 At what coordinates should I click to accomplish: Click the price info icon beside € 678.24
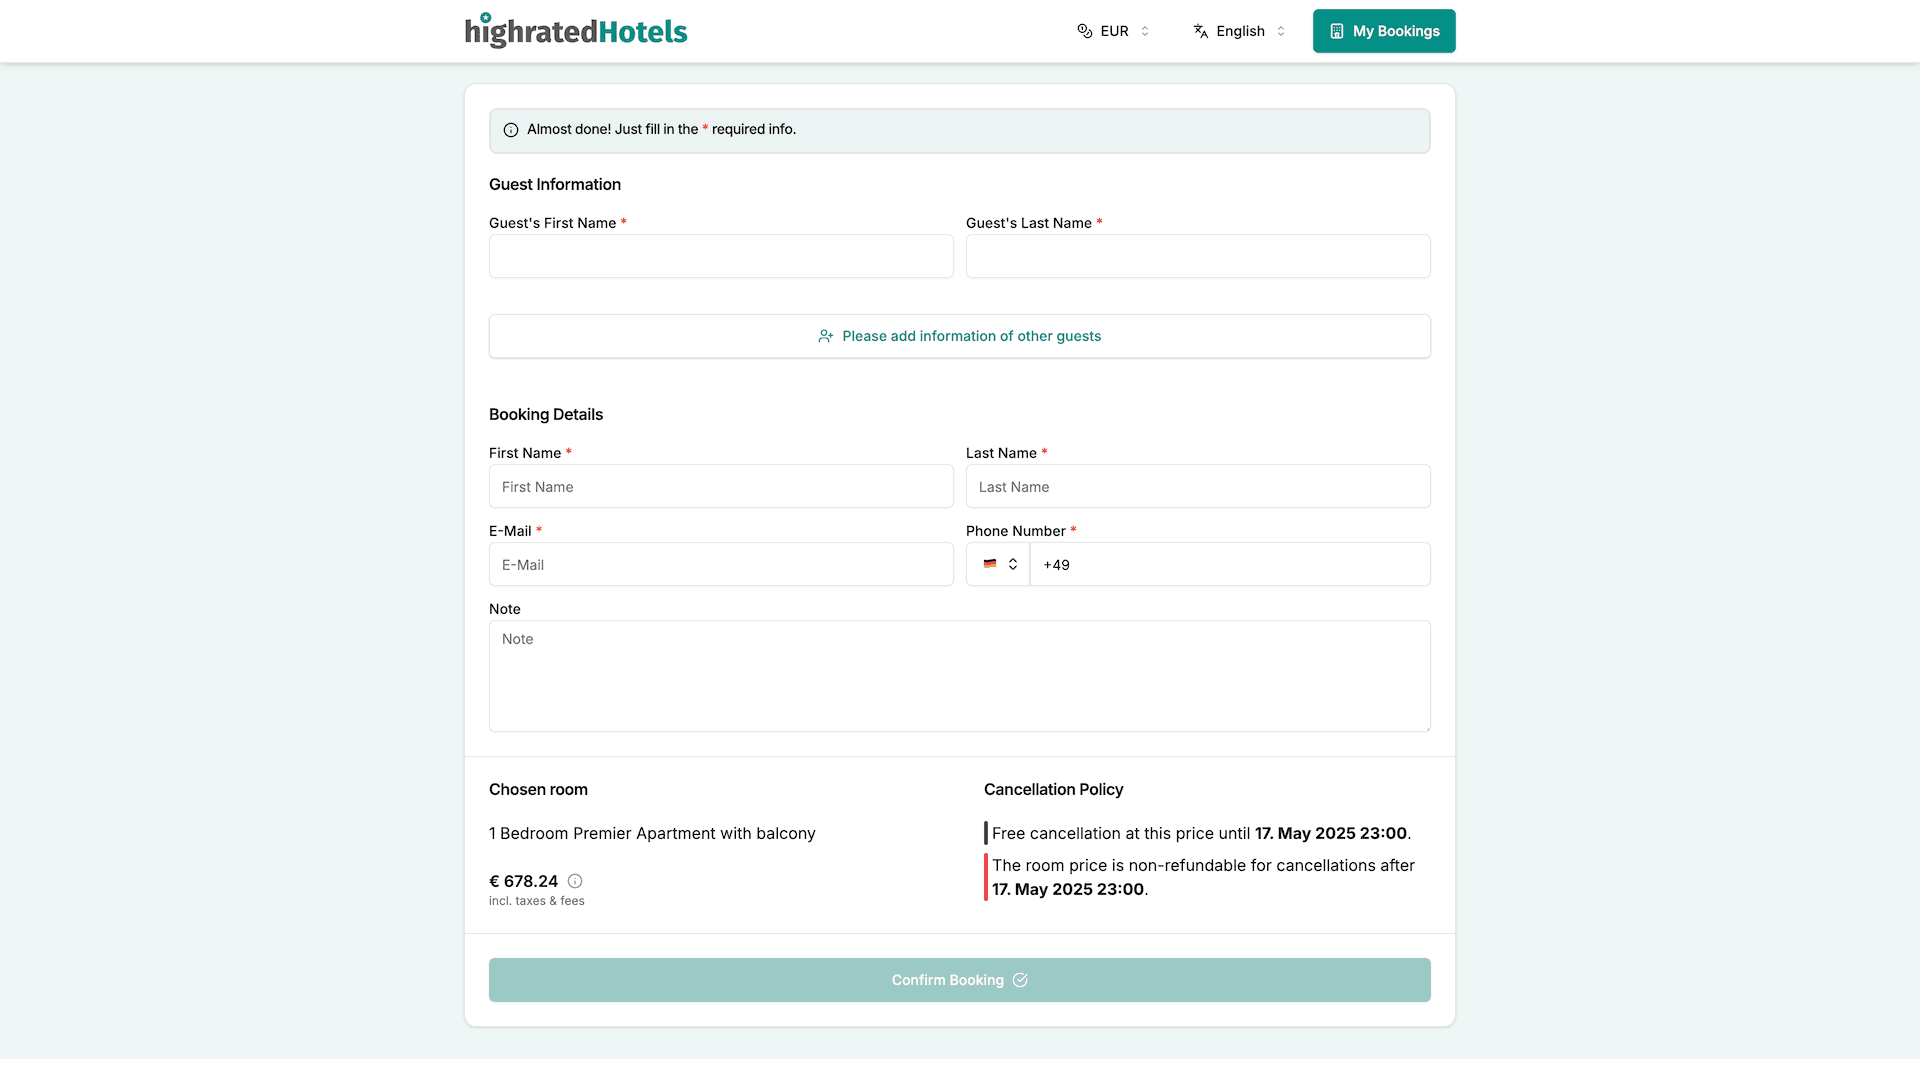pyautogui.click(x=575, y=881)
